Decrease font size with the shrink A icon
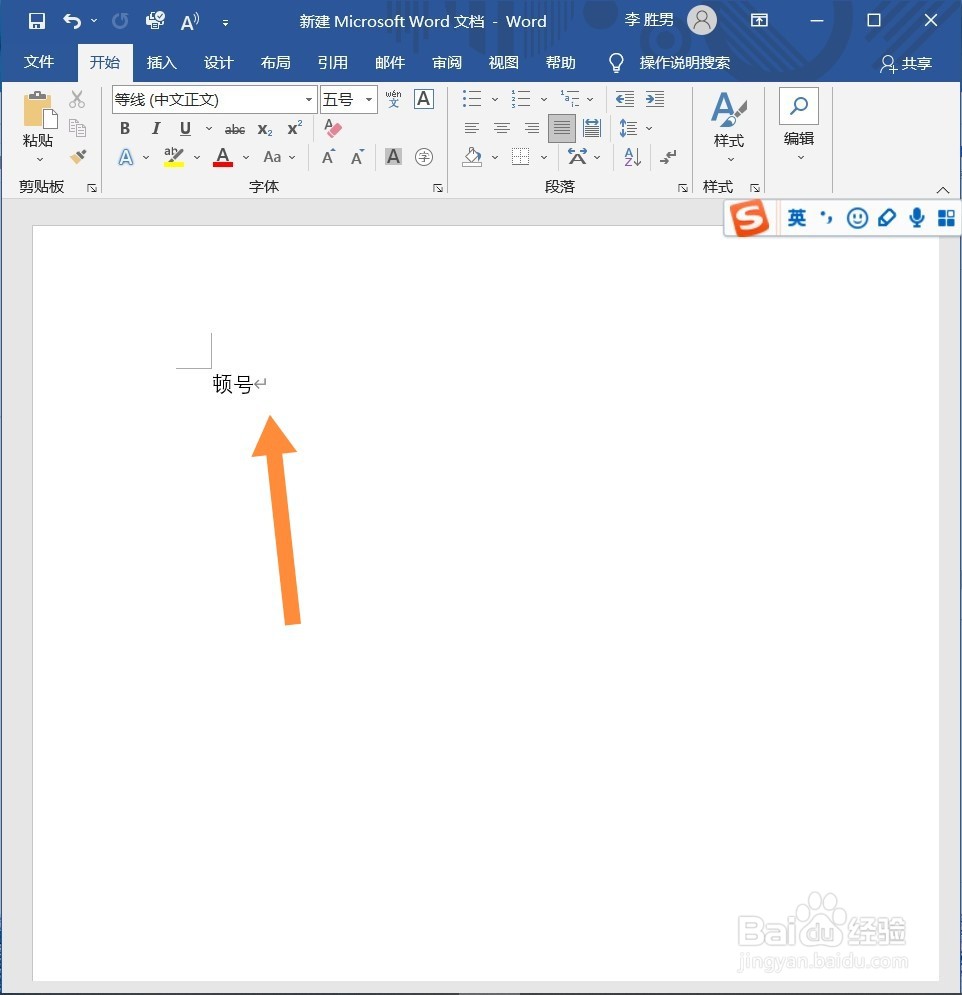 357,157
